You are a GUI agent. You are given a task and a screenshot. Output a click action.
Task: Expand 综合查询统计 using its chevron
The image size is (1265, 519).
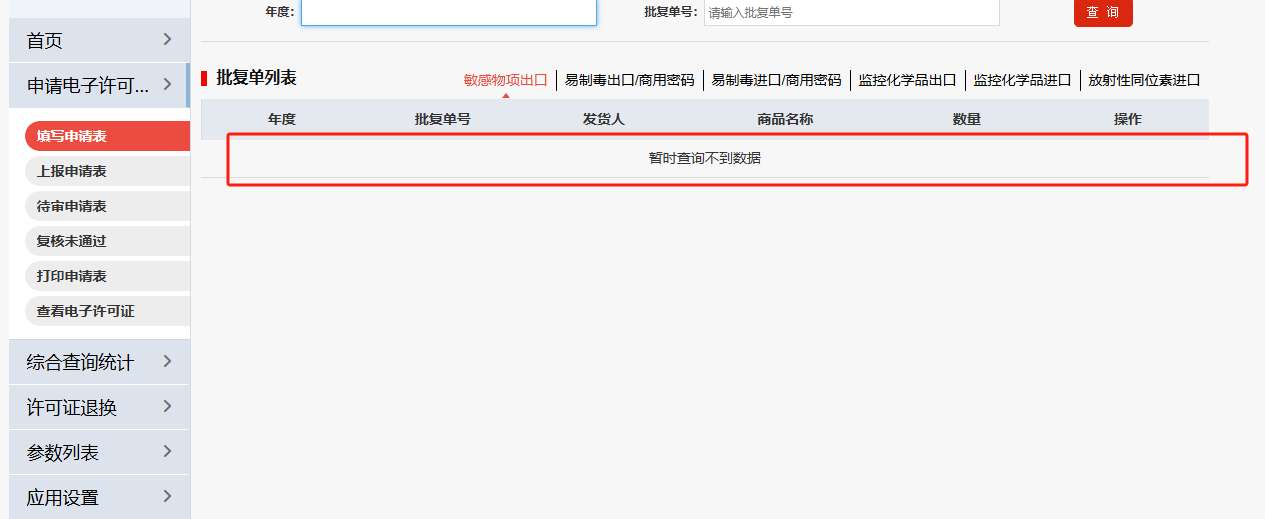click(x=167, y=361)
